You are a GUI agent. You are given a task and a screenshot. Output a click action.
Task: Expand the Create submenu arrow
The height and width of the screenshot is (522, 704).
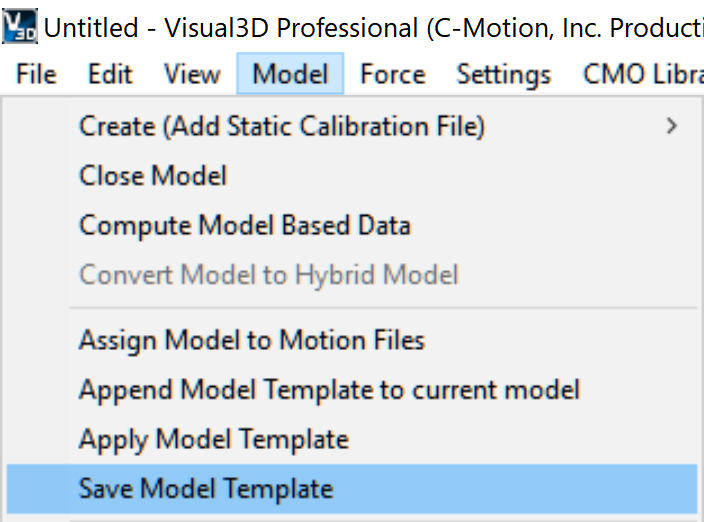click(x=671, y=126)
